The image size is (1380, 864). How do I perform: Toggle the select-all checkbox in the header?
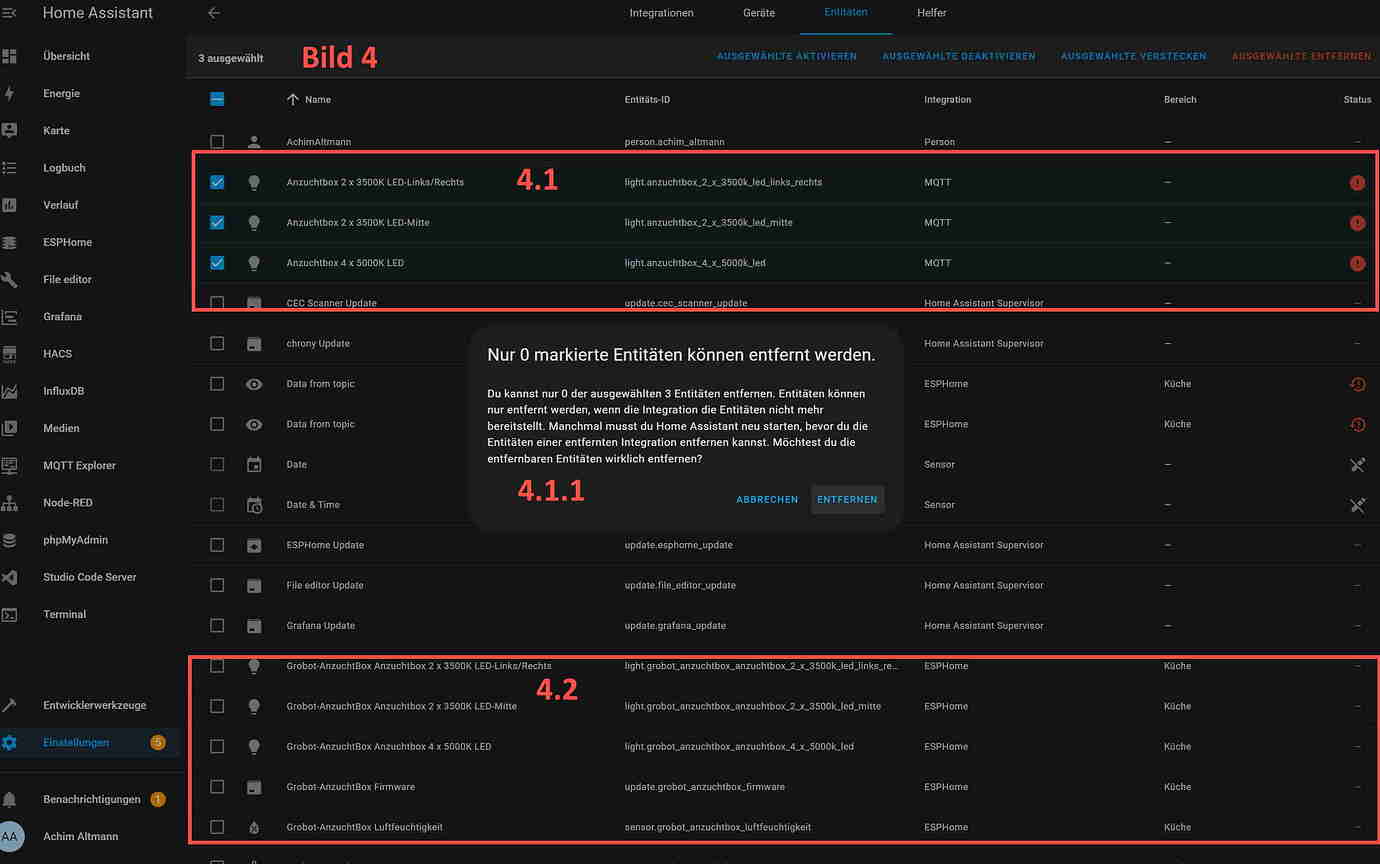(x=216, y=99)
